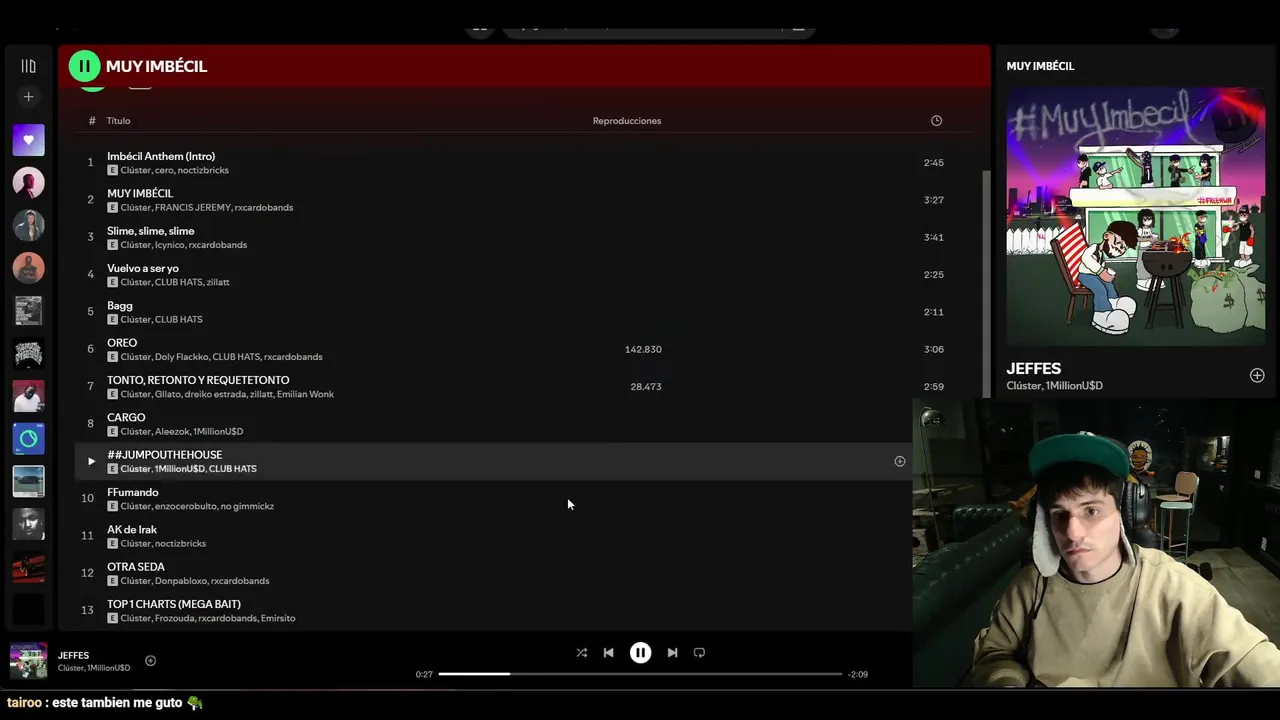
Task: Open Your Library icon in sidebar
Action: coord(28,66)
